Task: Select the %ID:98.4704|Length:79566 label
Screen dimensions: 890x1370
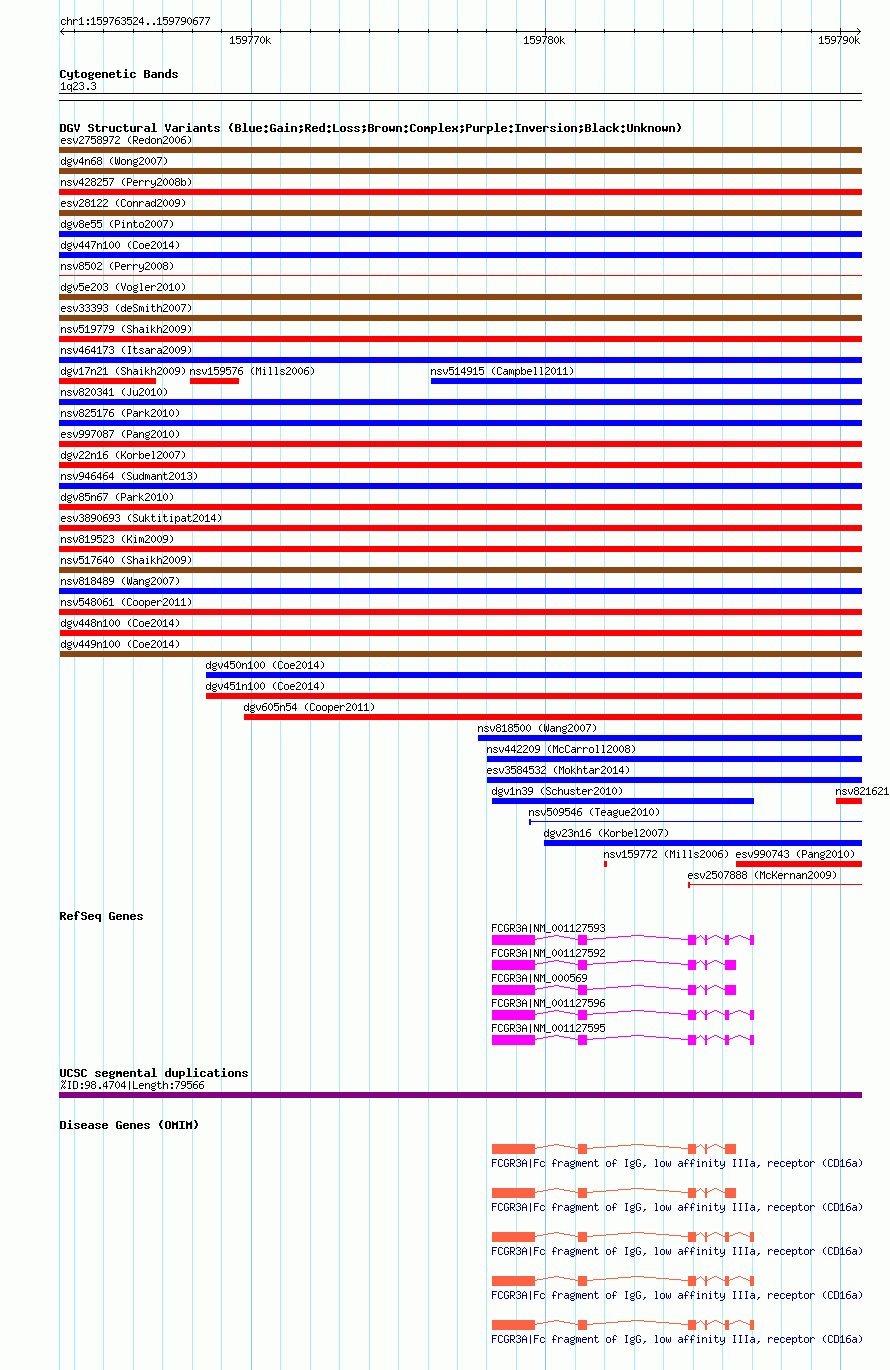Action: 132,1085
